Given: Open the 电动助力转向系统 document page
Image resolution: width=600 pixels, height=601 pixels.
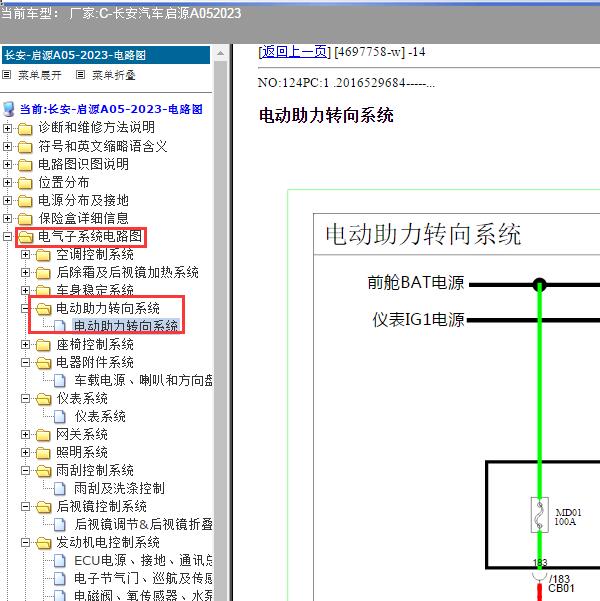Looking at the screenshot, I should (126, 326).
